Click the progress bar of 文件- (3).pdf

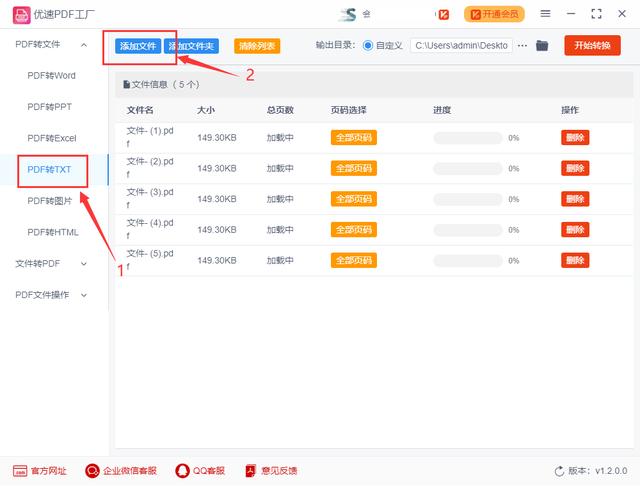pyautogui.click(x=468, y=199)
